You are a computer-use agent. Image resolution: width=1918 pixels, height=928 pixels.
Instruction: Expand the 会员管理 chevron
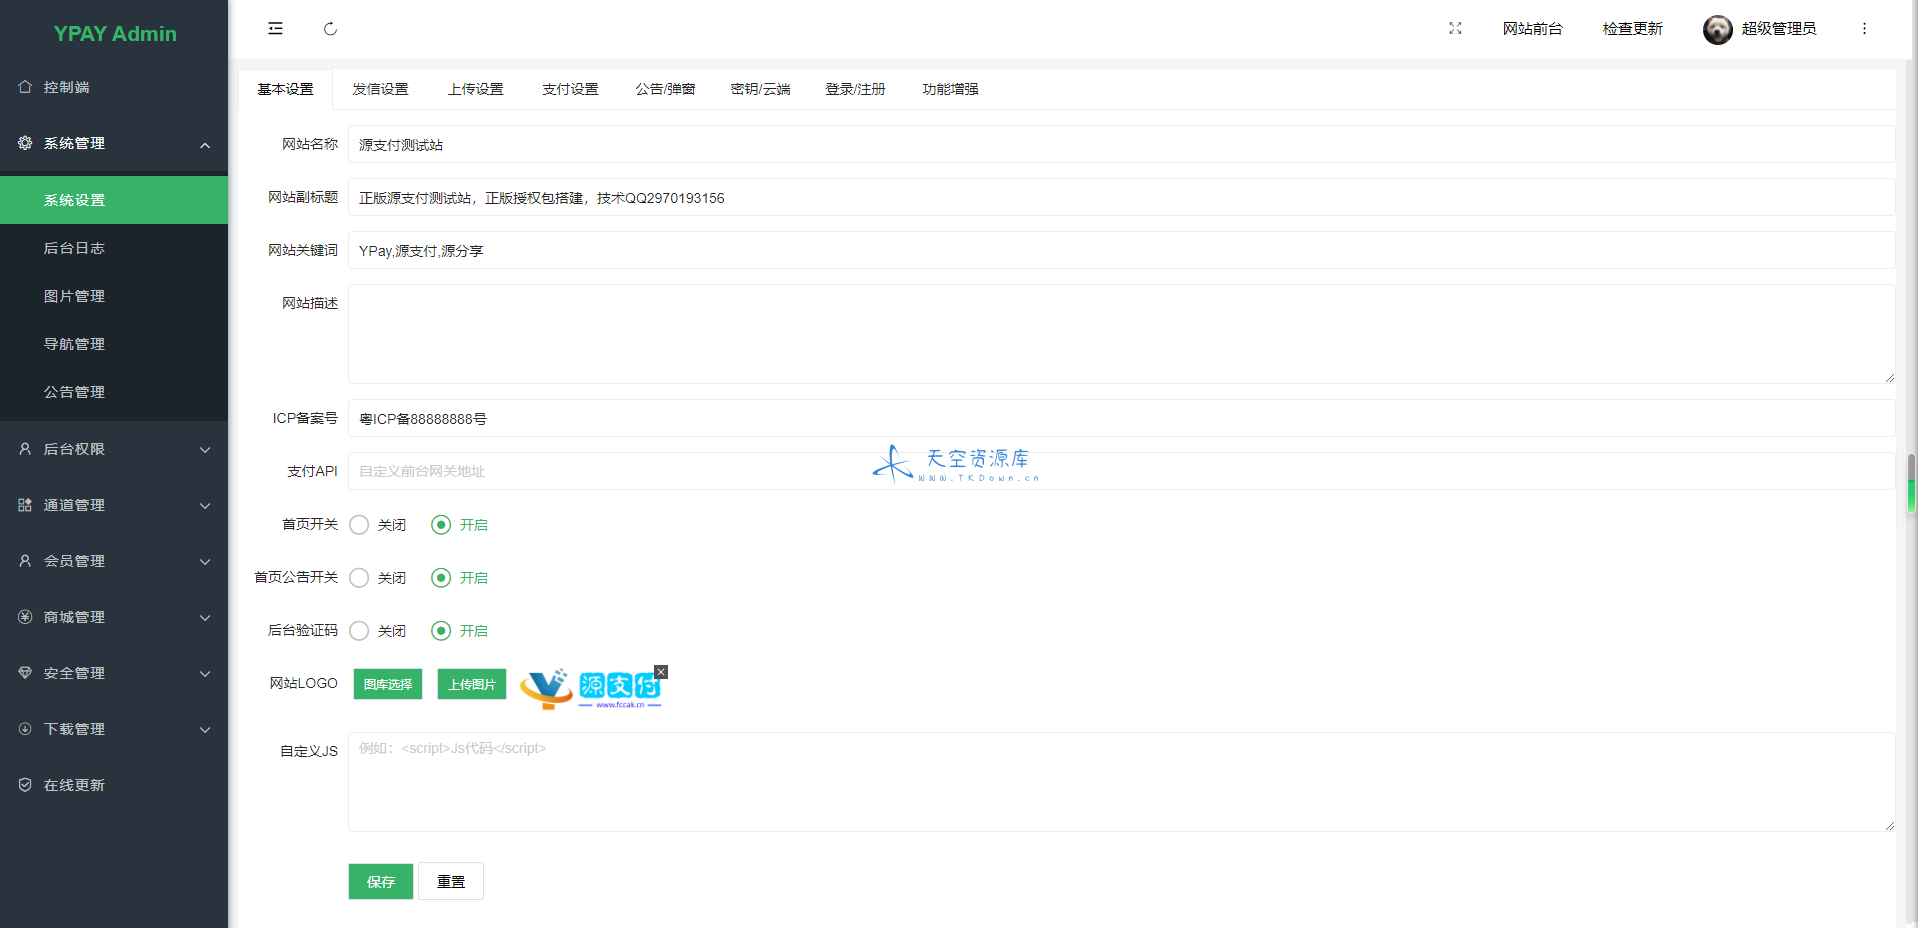(x=205, y=562)
